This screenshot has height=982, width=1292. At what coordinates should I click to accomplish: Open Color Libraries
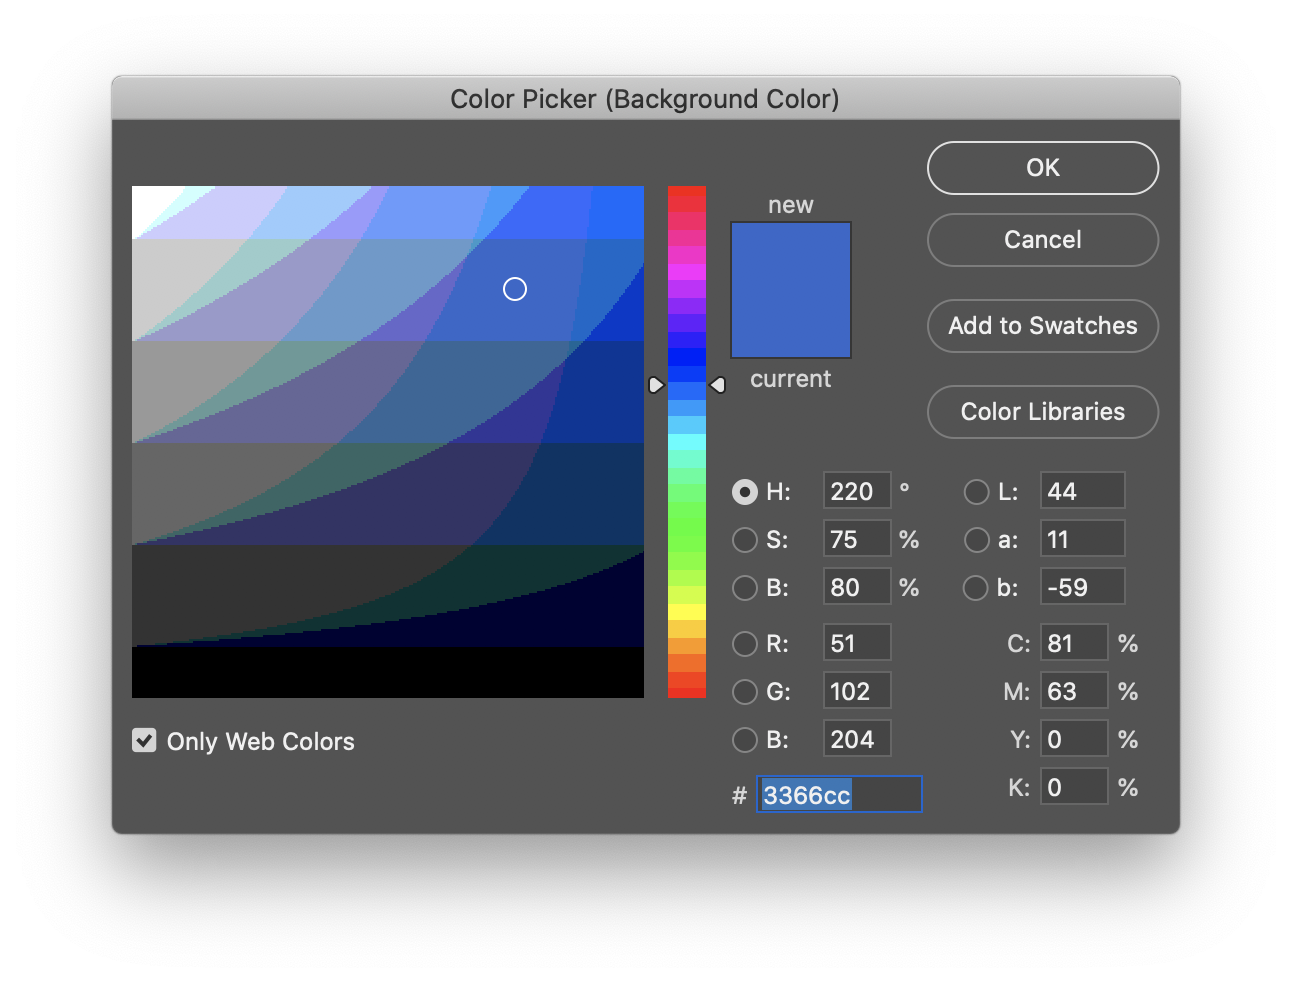(1042, 412)
